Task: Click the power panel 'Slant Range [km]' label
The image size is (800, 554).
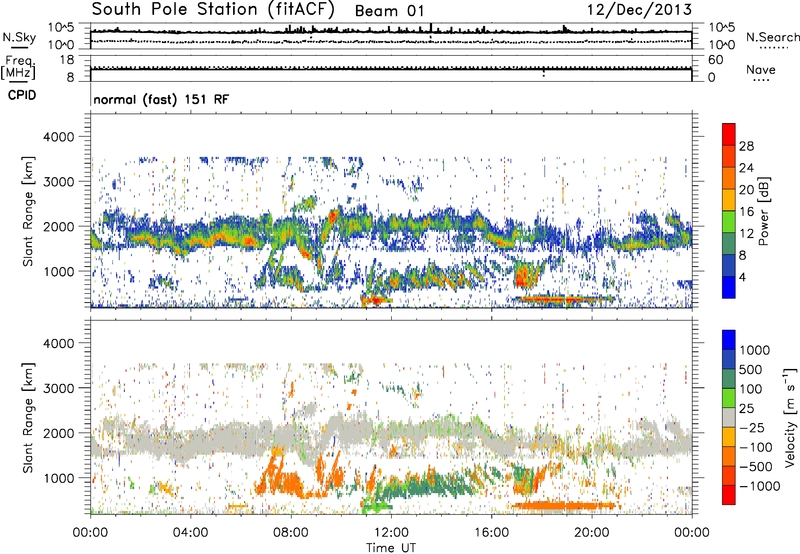Action: (28, 211)
